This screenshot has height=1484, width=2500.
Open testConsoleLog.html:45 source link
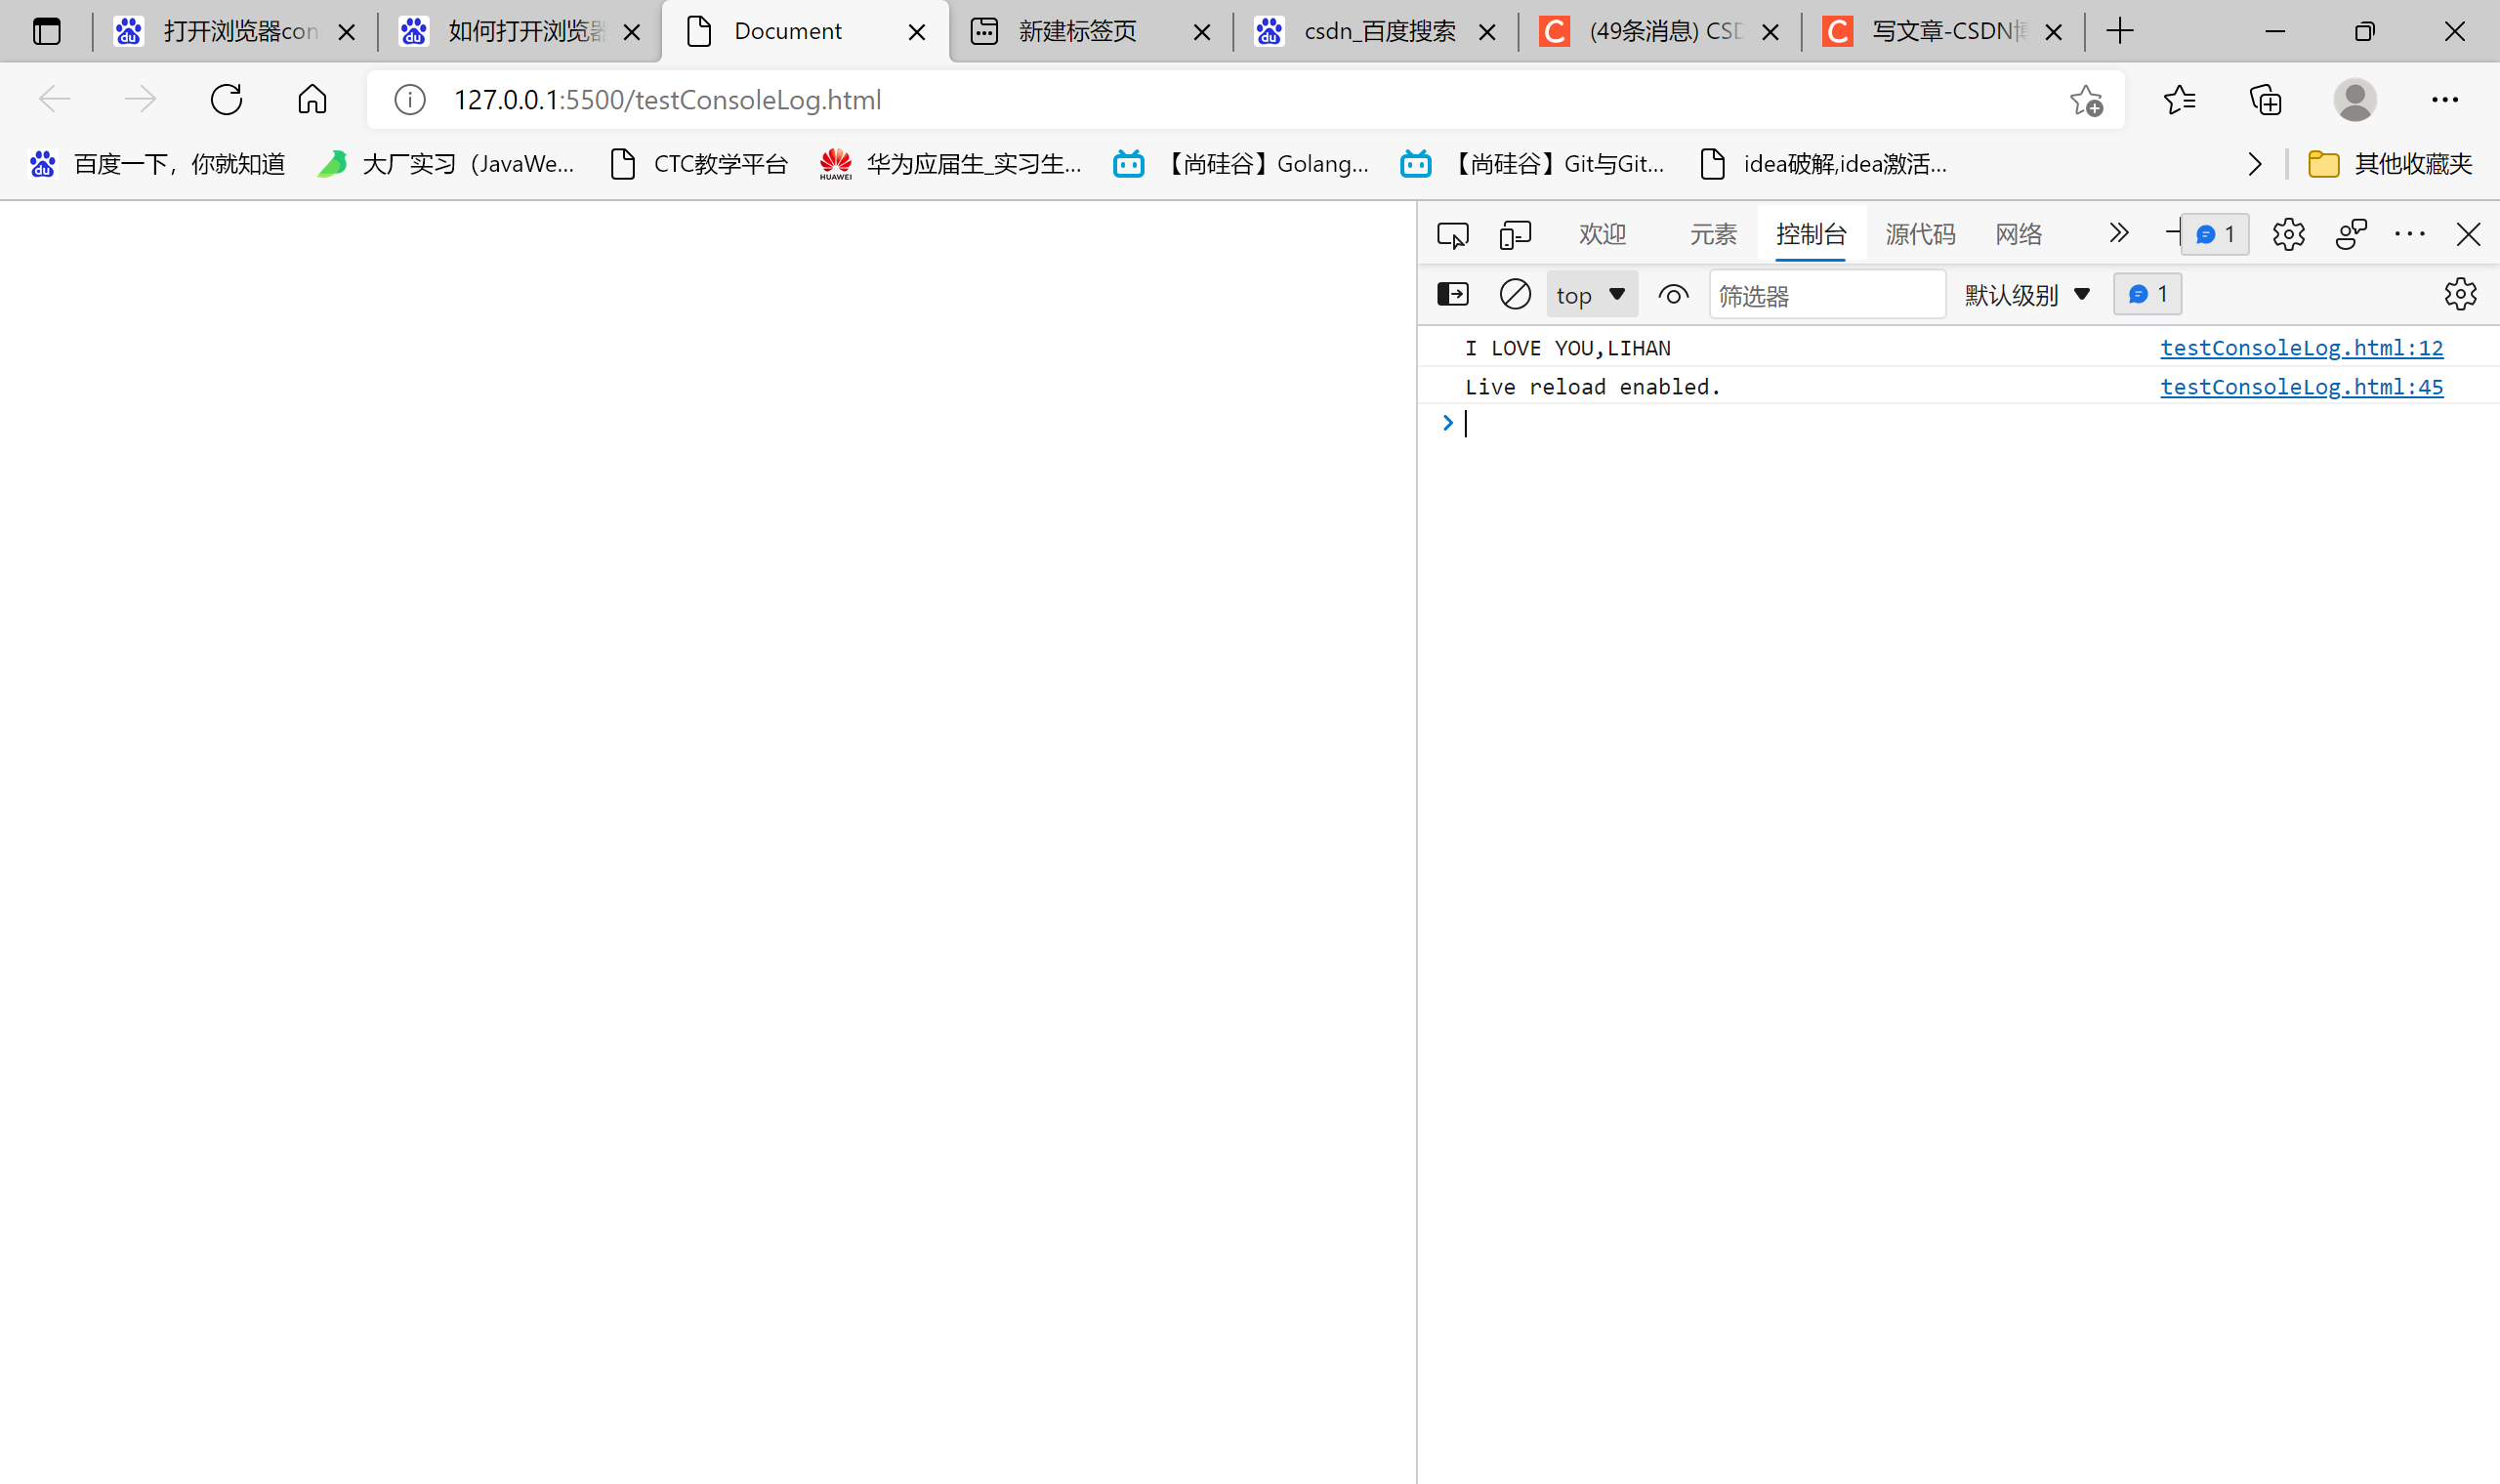(x=2301, y=387)
